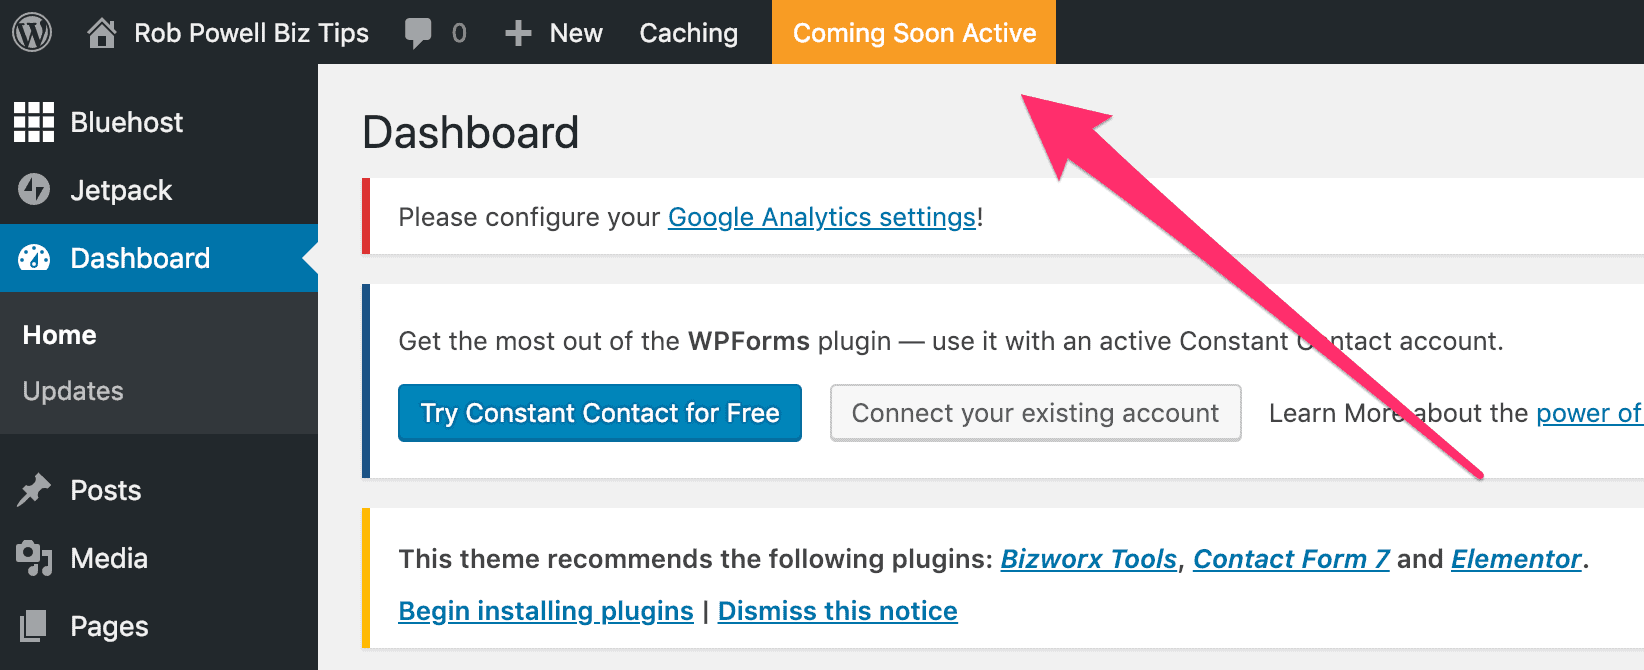The image size is (1644, 670).
Task: Click the Pages sidebar icon
Action: point(35,626)
